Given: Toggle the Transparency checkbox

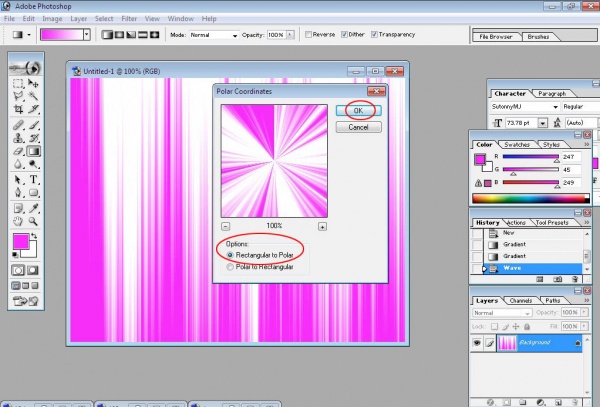Looking at the screenshot, I should [x=374, y=34].
